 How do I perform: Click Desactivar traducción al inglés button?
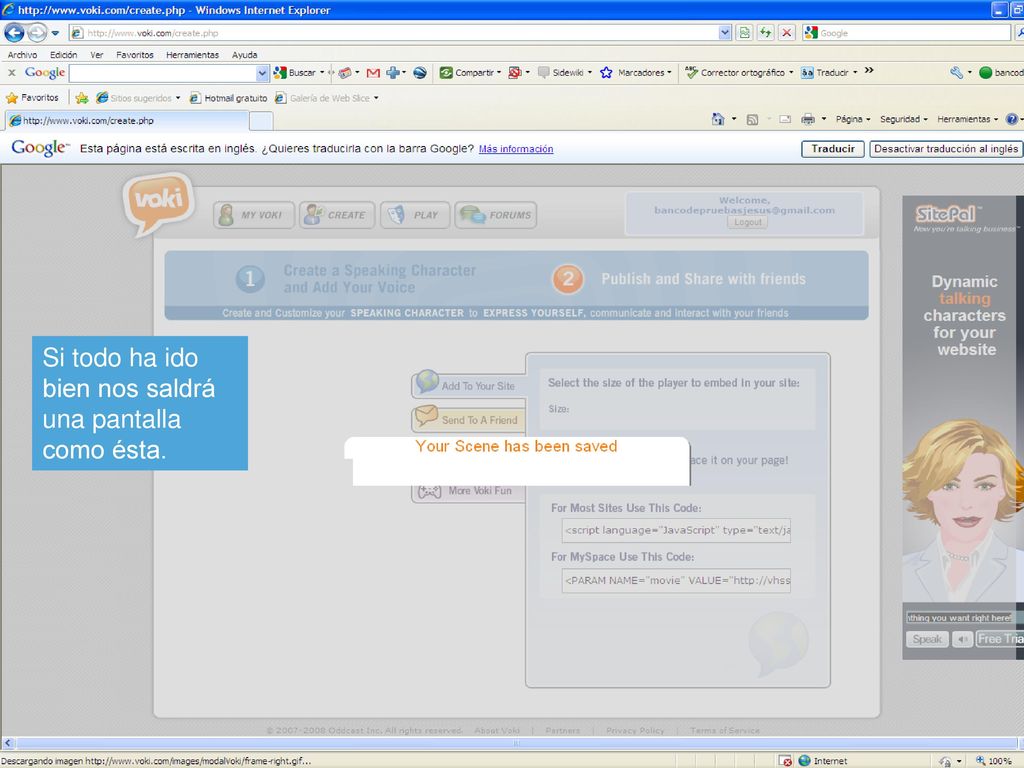point(946,149)
